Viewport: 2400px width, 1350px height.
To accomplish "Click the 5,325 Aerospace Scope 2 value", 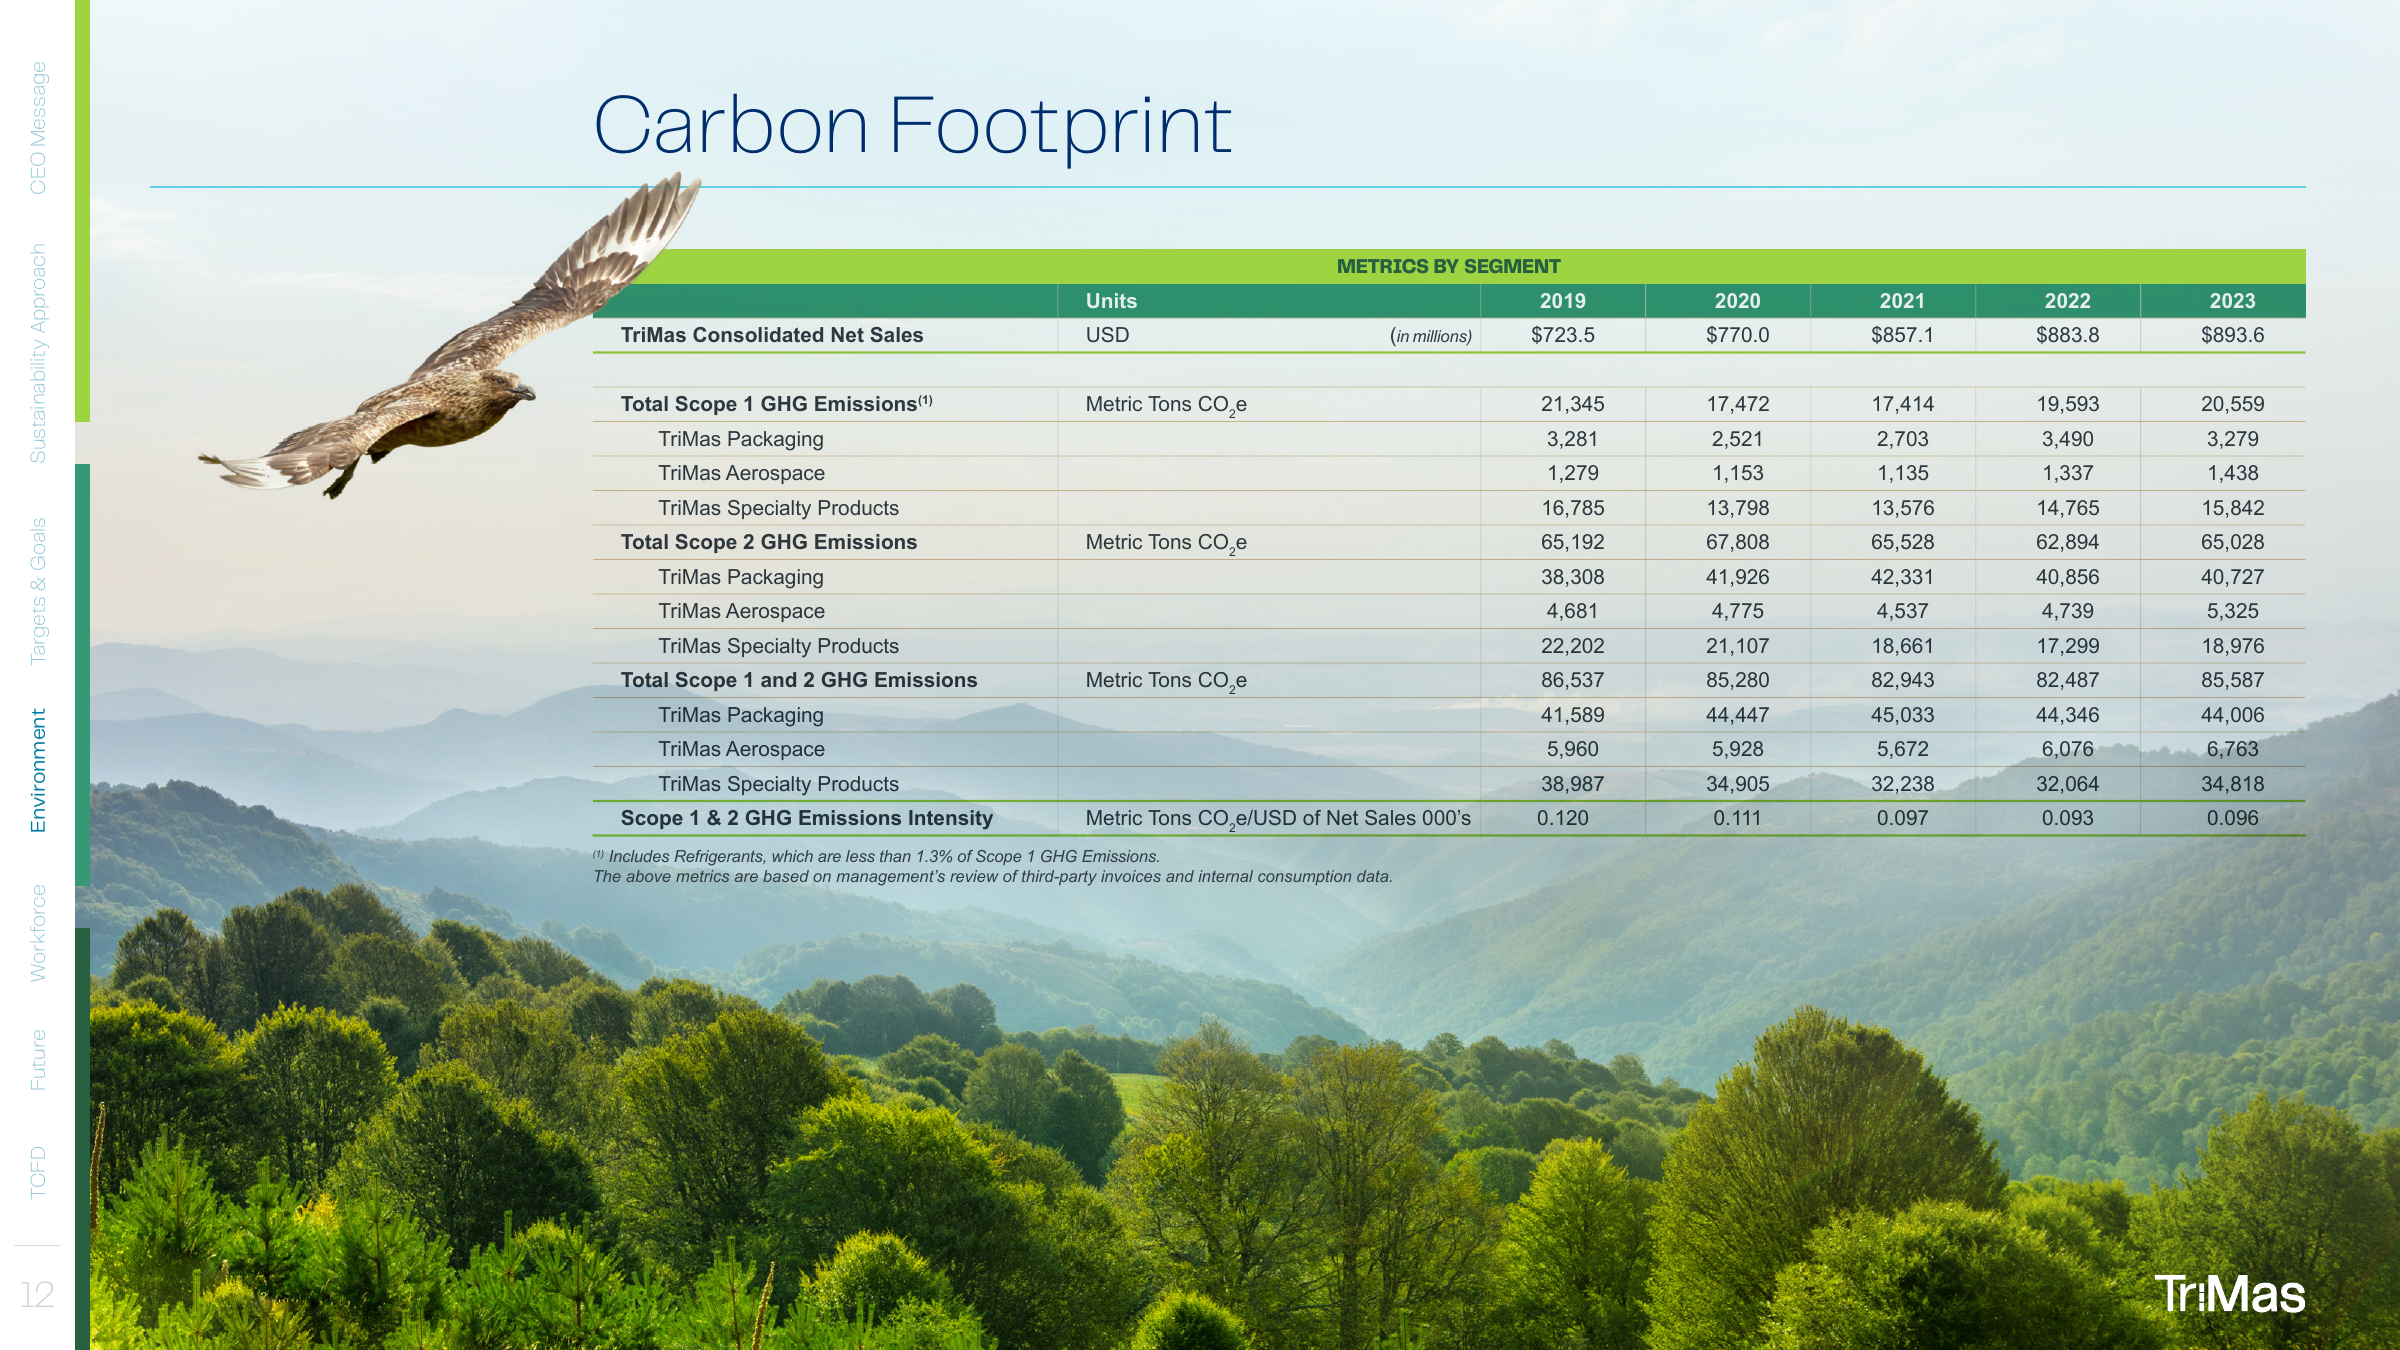I will 2232,611.
